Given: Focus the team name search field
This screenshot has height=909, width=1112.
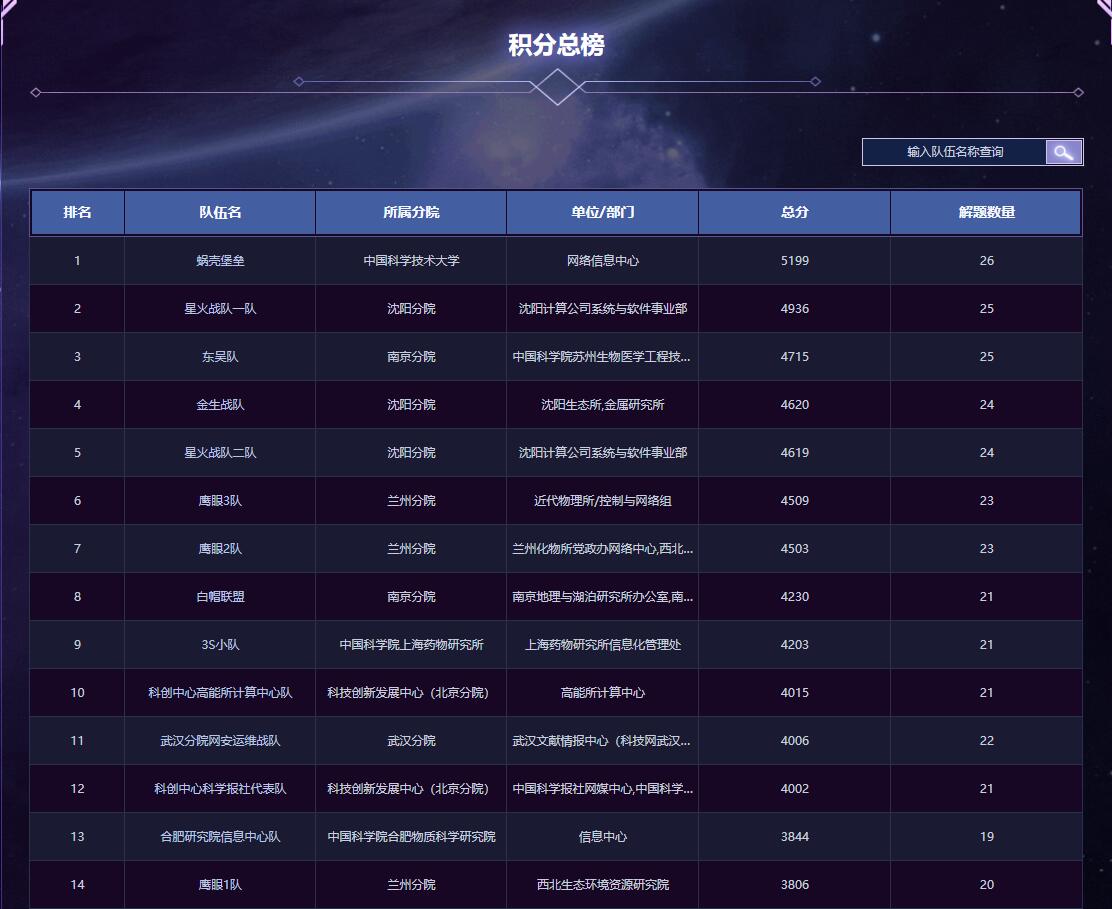Looking at the screenshot, I should click(x=955, y=152).
